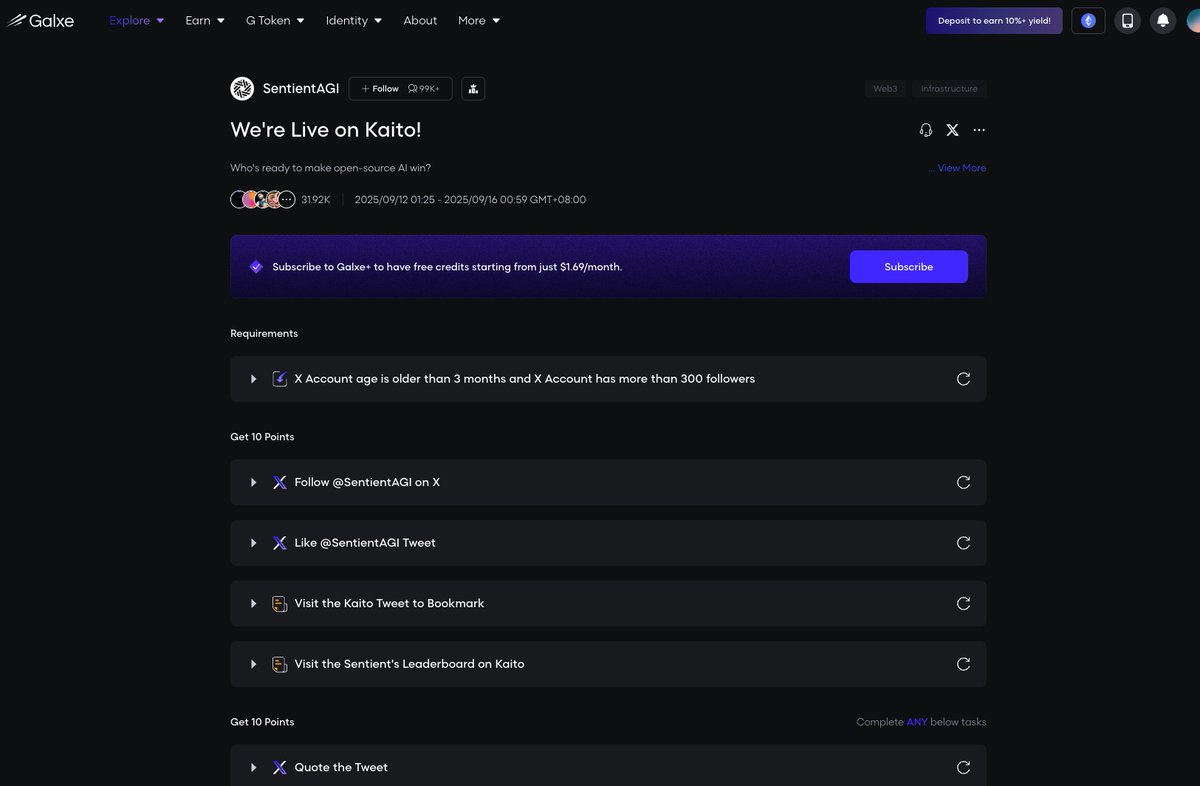Screen dimensions: 1200x786
Task: Click Deposit to earn 10%+ yield button
Action: pyautogui.click(x=994, y=20)
